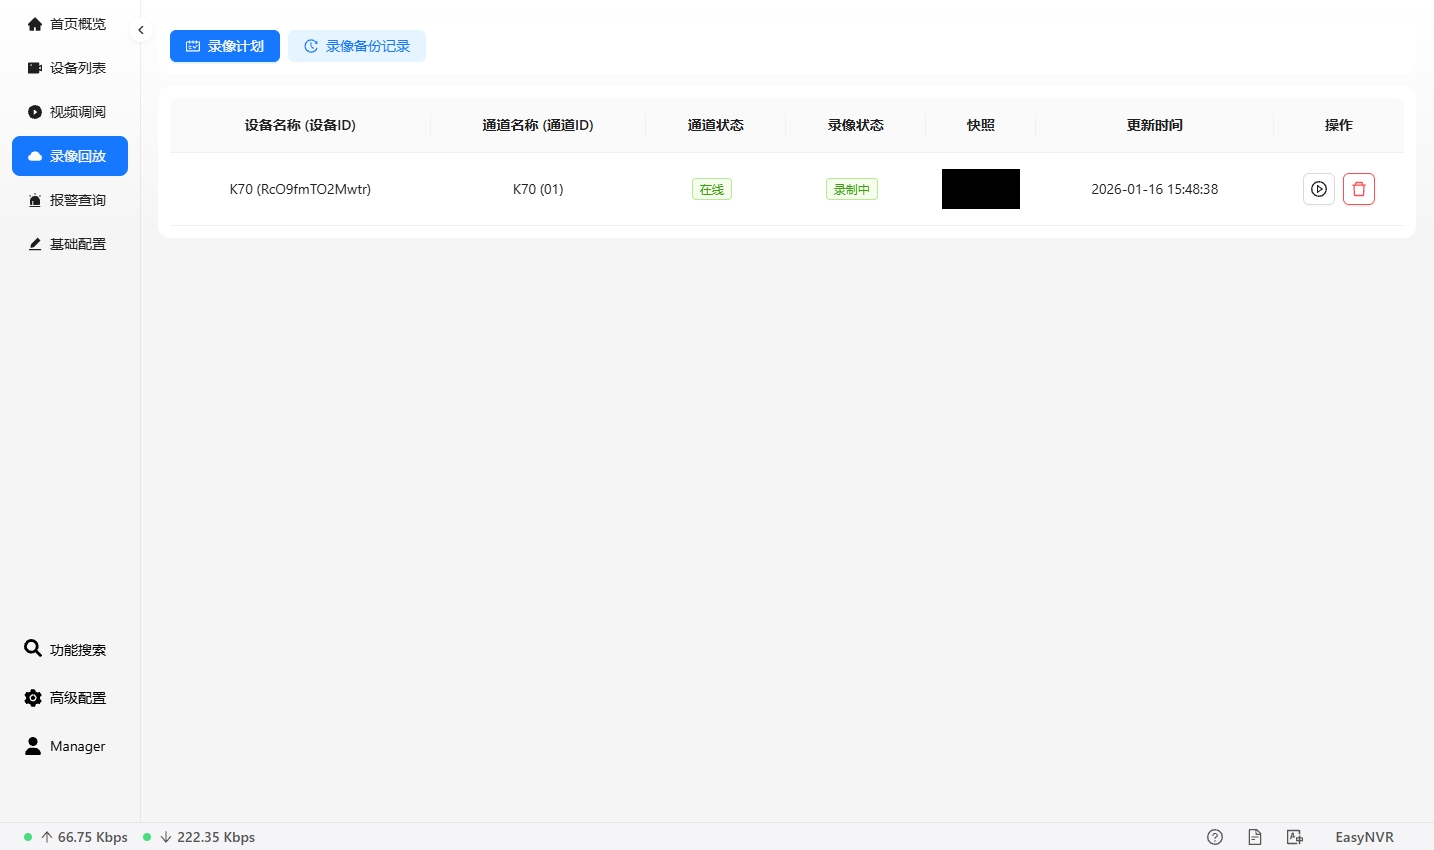Open the black snapshot thumbnail for K70
Screen dimensions: 1434x850
tap(981, 189)
